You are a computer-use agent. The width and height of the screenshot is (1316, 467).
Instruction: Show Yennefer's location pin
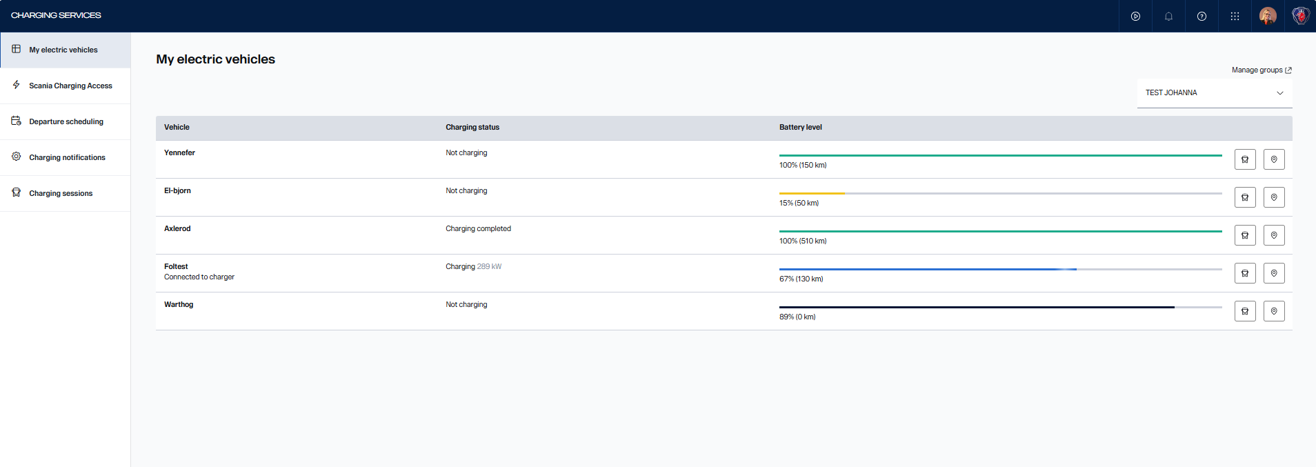1274,159
